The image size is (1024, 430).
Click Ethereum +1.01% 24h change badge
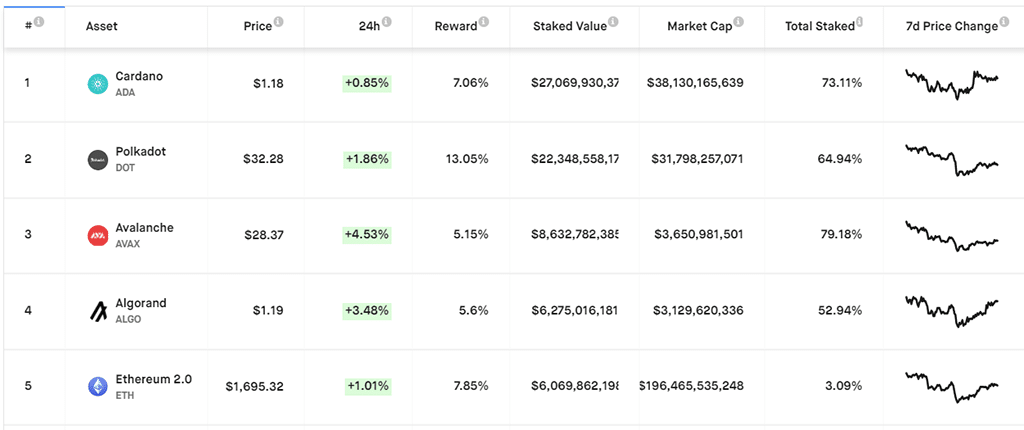368,386
